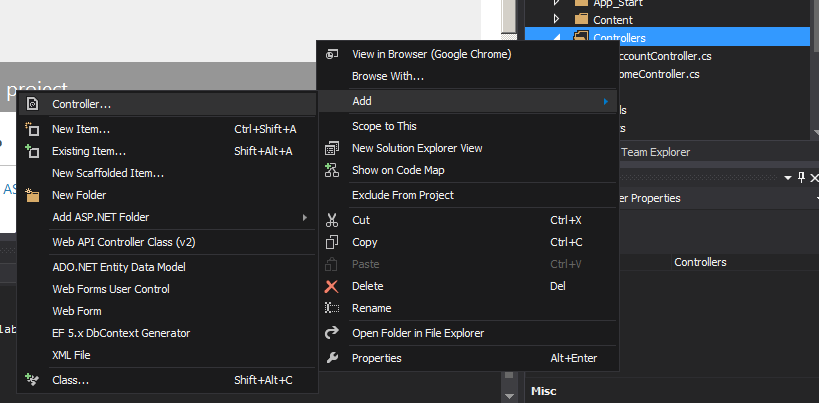Click the Properties wrench icon
Screen dimensions: 819x403
333,358
